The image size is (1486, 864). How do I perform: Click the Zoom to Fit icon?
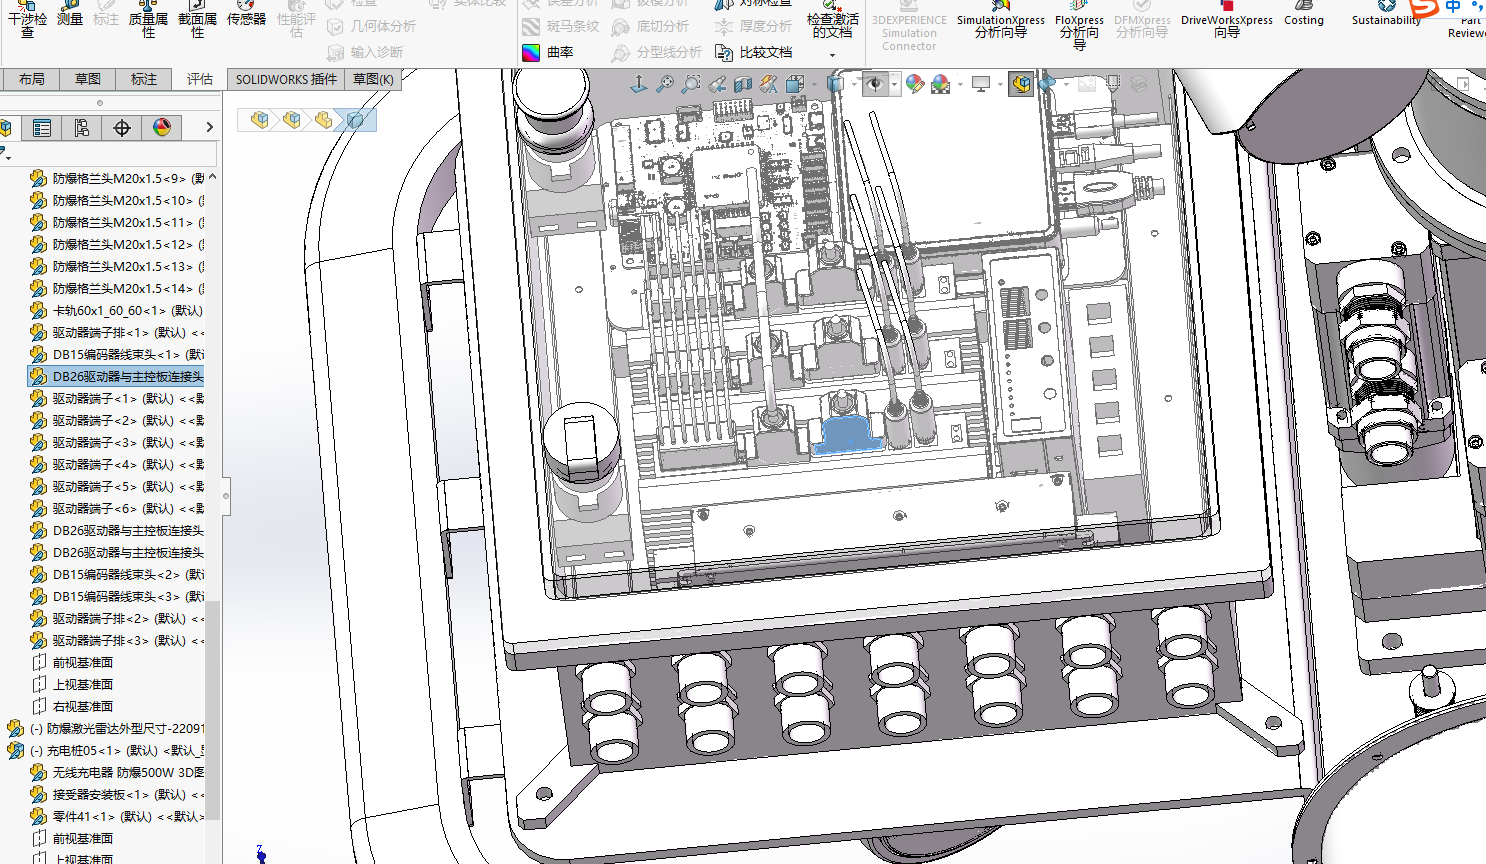(665, 85)
